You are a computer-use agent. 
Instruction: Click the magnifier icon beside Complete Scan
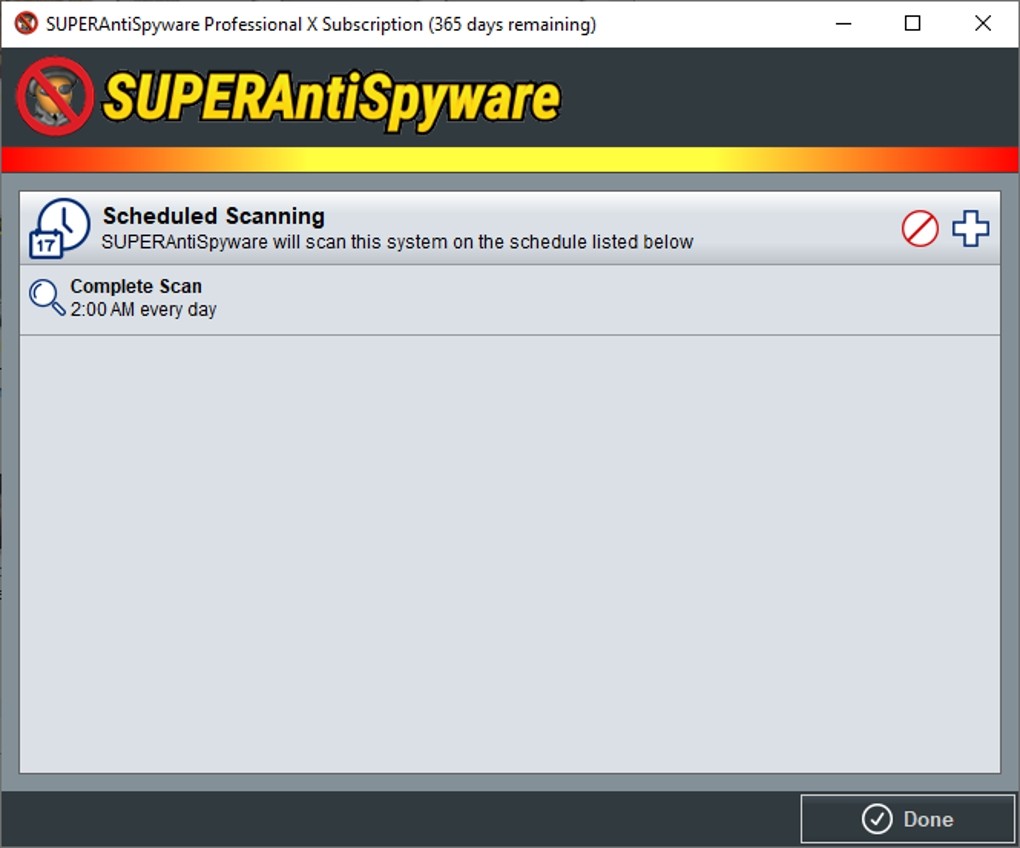pos(47,298)
